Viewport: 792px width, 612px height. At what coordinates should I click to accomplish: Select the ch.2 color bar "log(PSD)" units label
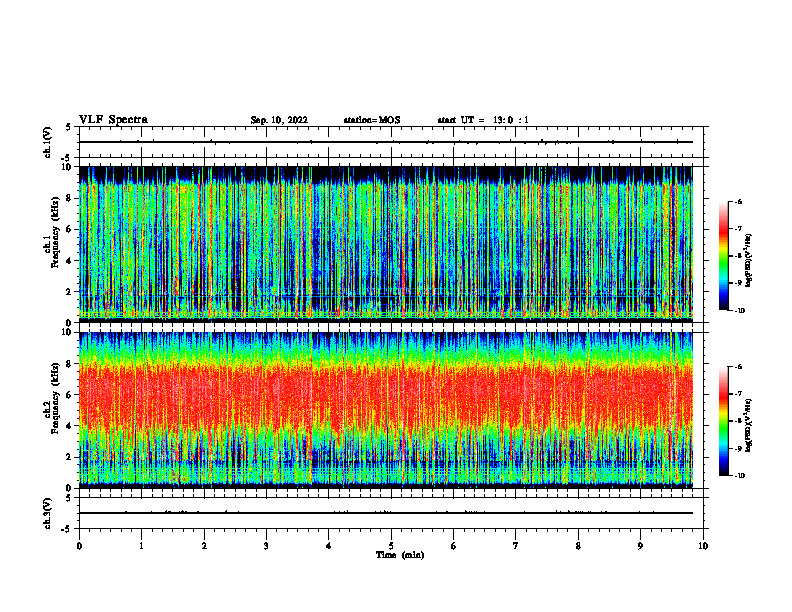click(x=749, y=424)
